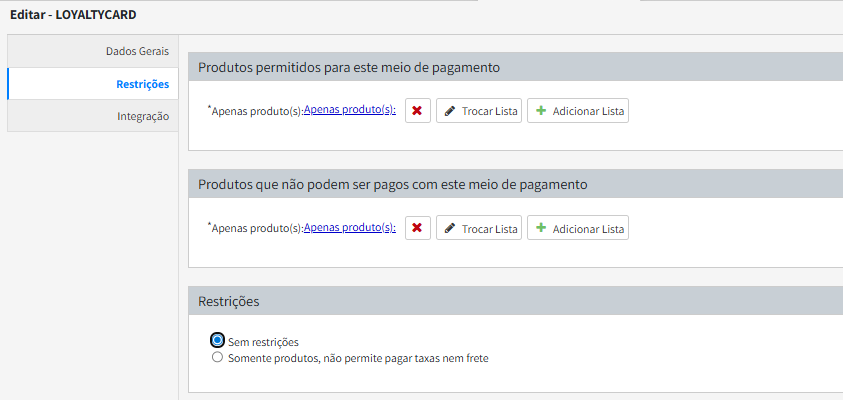Select the 'Sem restrições' radio option
The image size is (843, 400).
(217, 341)
